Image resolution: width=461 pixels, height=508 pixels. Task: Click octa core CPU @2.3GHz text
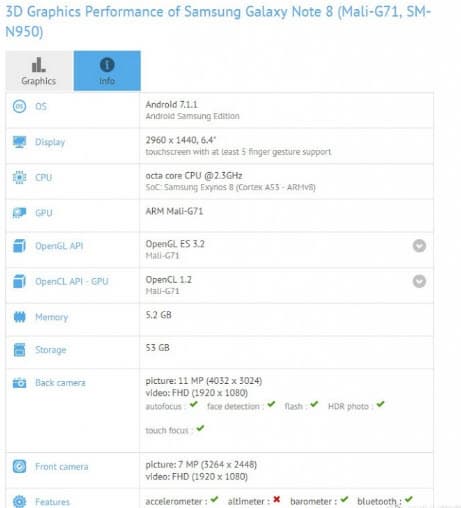point(194,176)
